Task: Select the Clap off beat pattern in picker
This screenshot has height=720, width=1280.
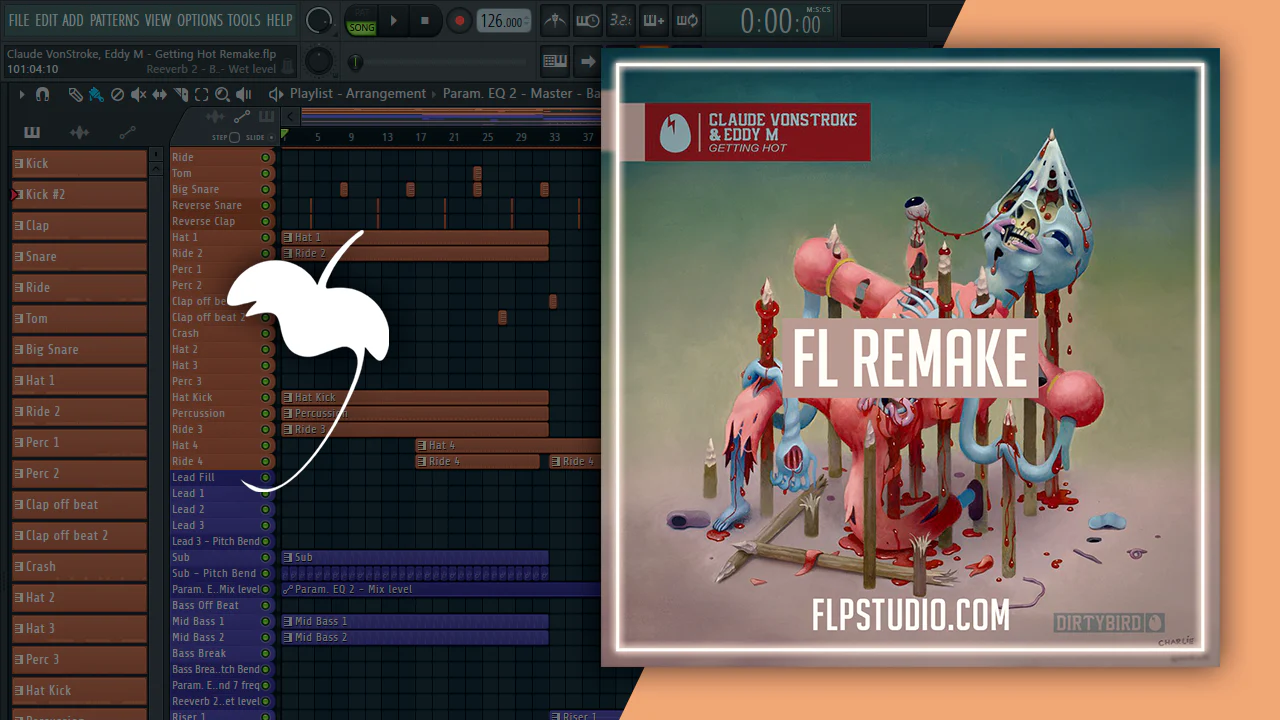Action: pos(79,504)
